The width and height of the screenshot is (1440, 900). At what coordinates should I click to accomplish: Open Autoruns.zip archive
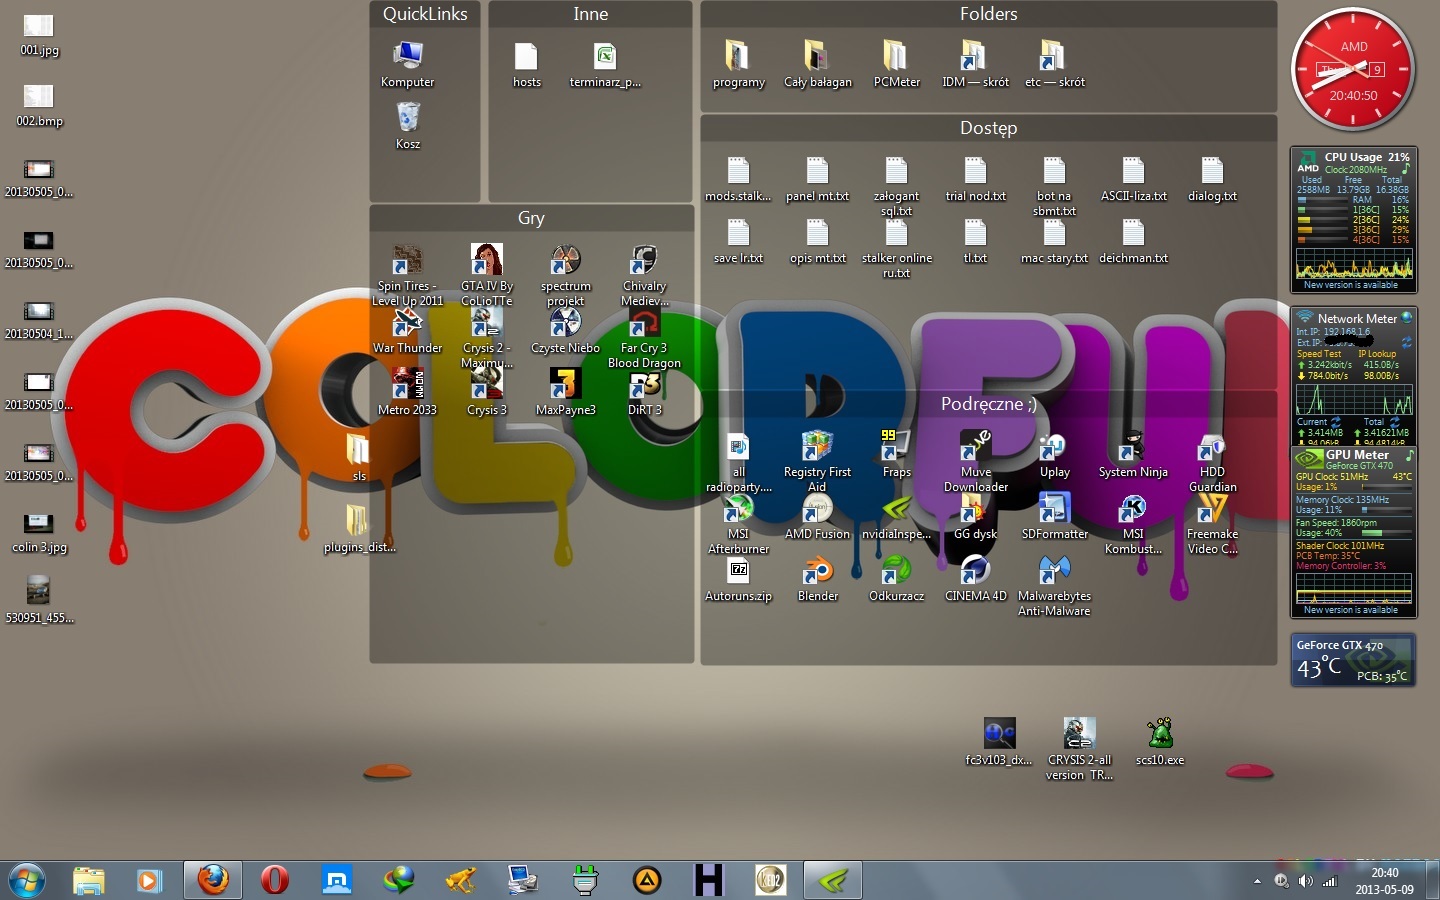(738, 579)
